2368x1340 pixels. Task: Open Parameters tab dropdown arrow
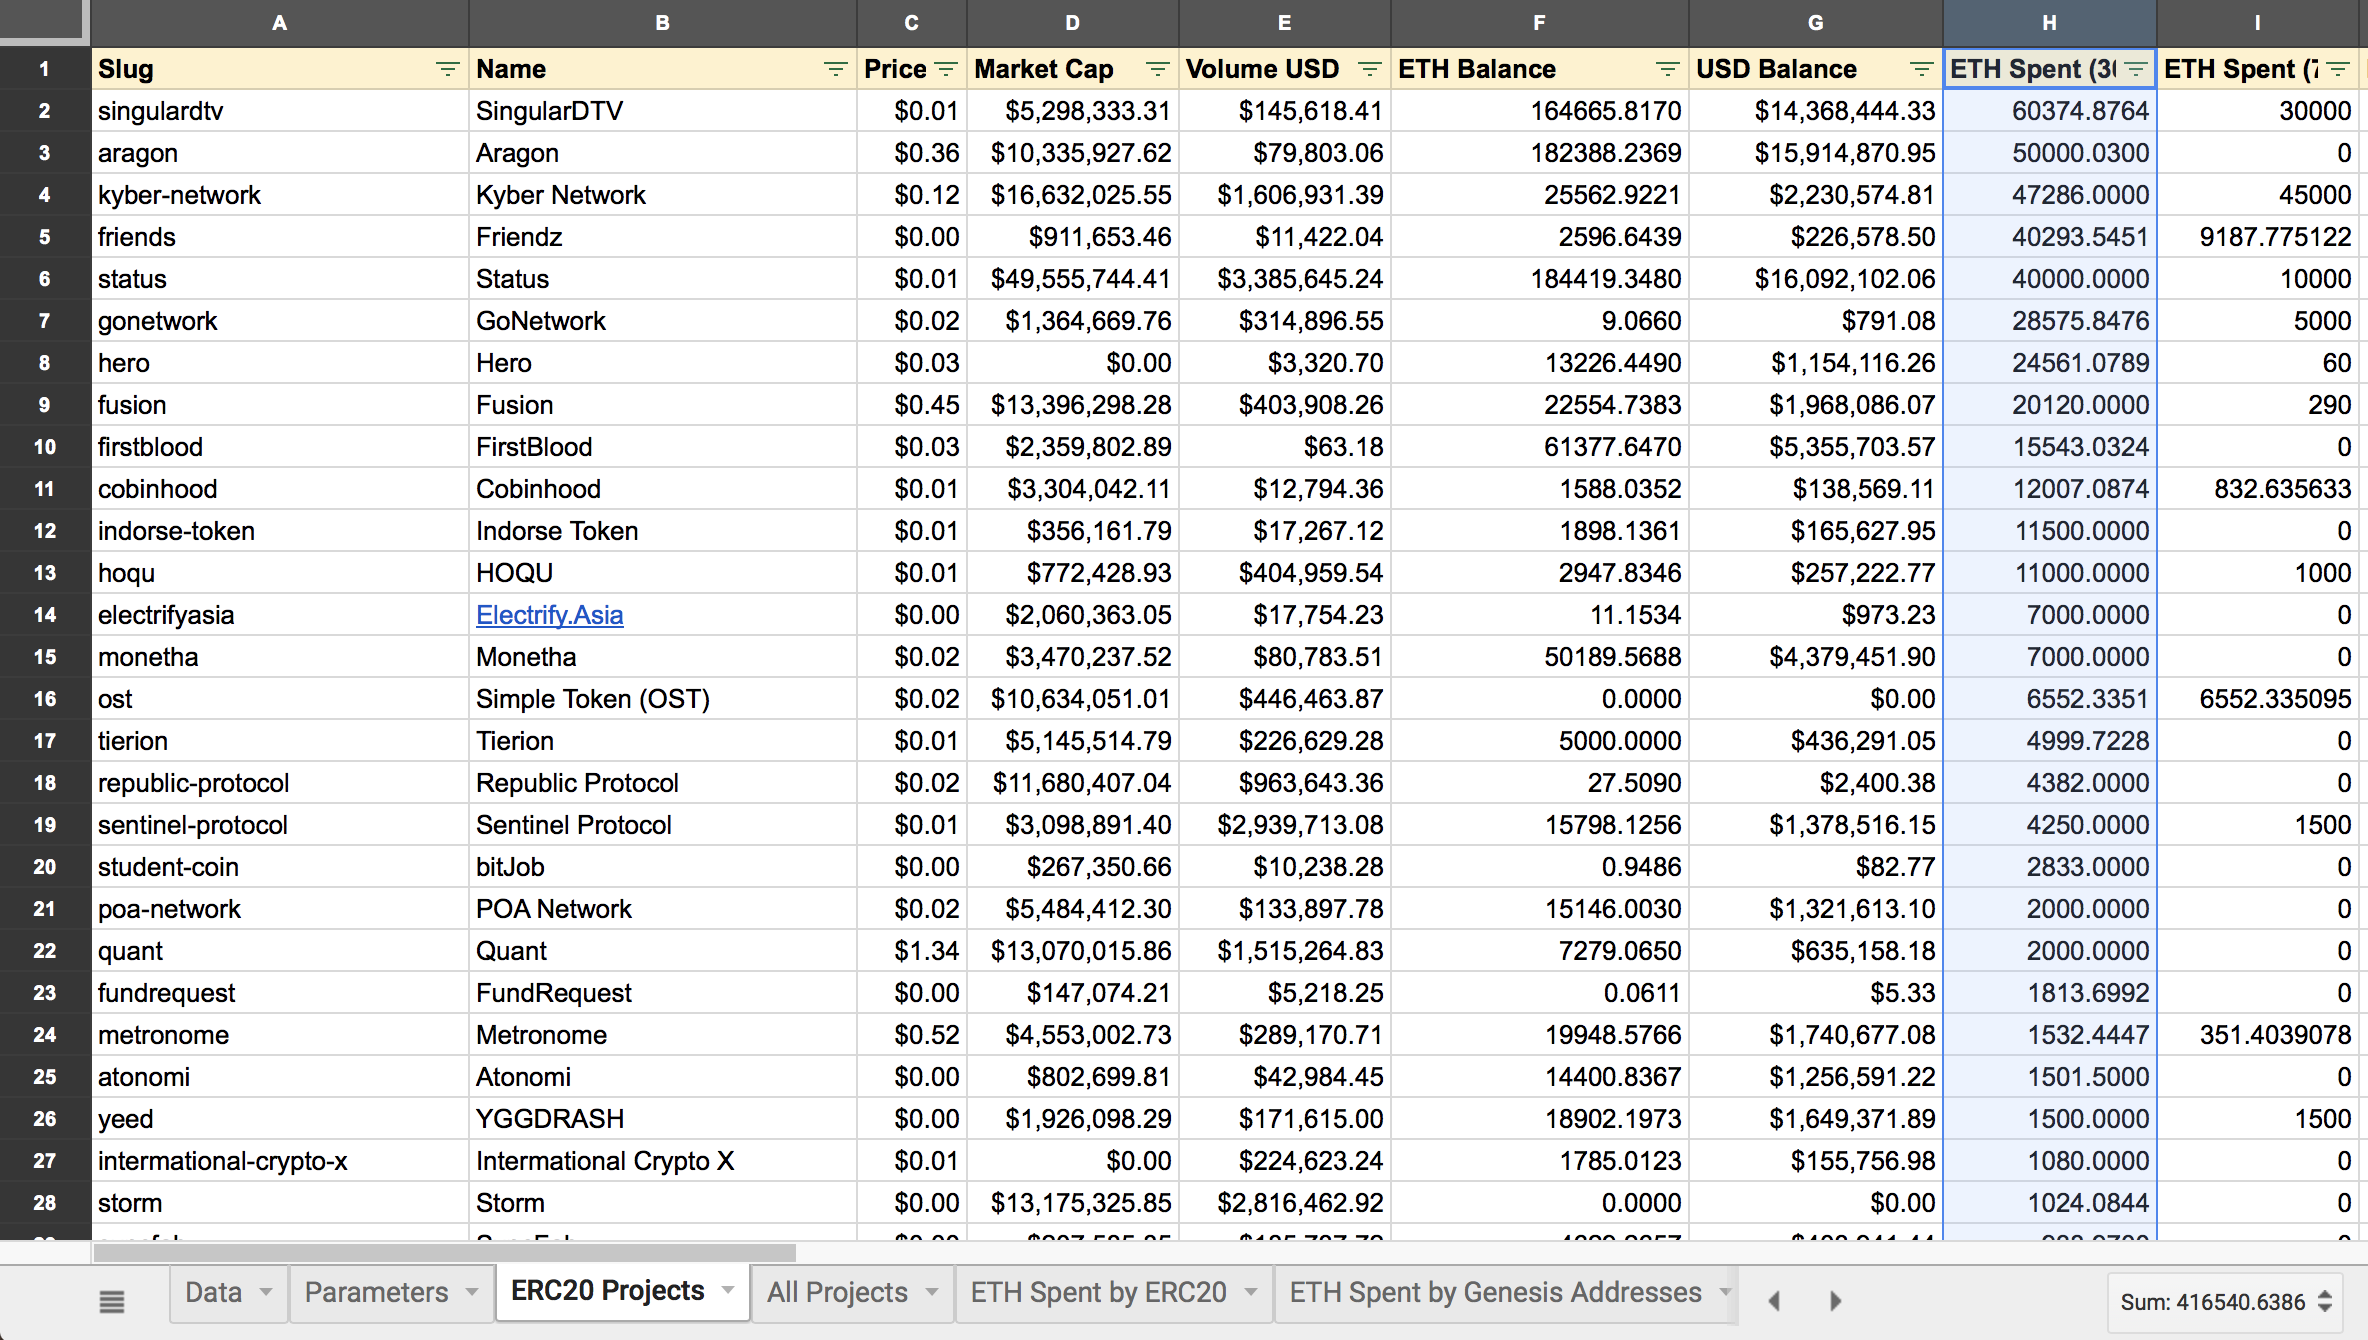472,1292
